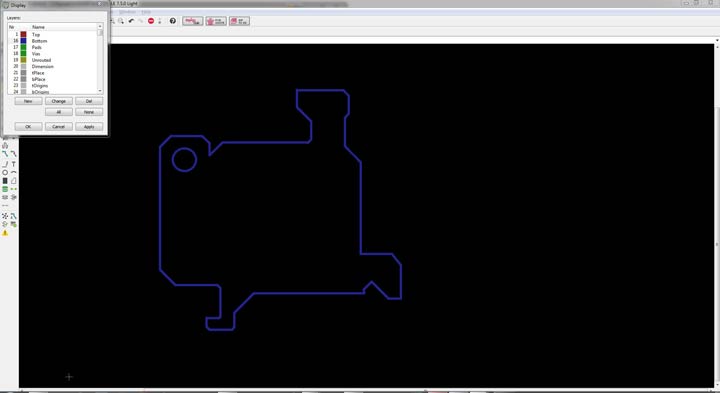This screenshot has width=720, height=393.
Task: Click the layer list scroll-up arrow
Action: (100, 27)
